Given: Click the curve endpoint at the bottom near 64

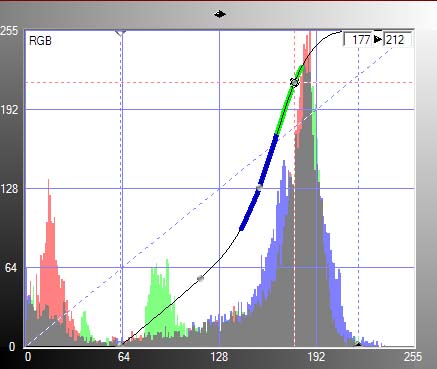Looking at the screenshot, I should 122,344.
